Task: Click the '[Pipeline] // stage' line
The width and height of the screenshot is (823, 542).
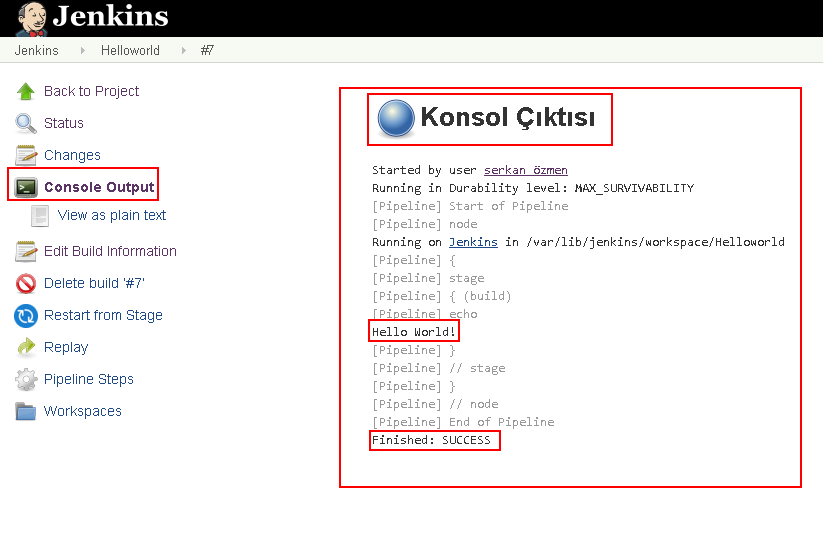Action: coord(439,368)
